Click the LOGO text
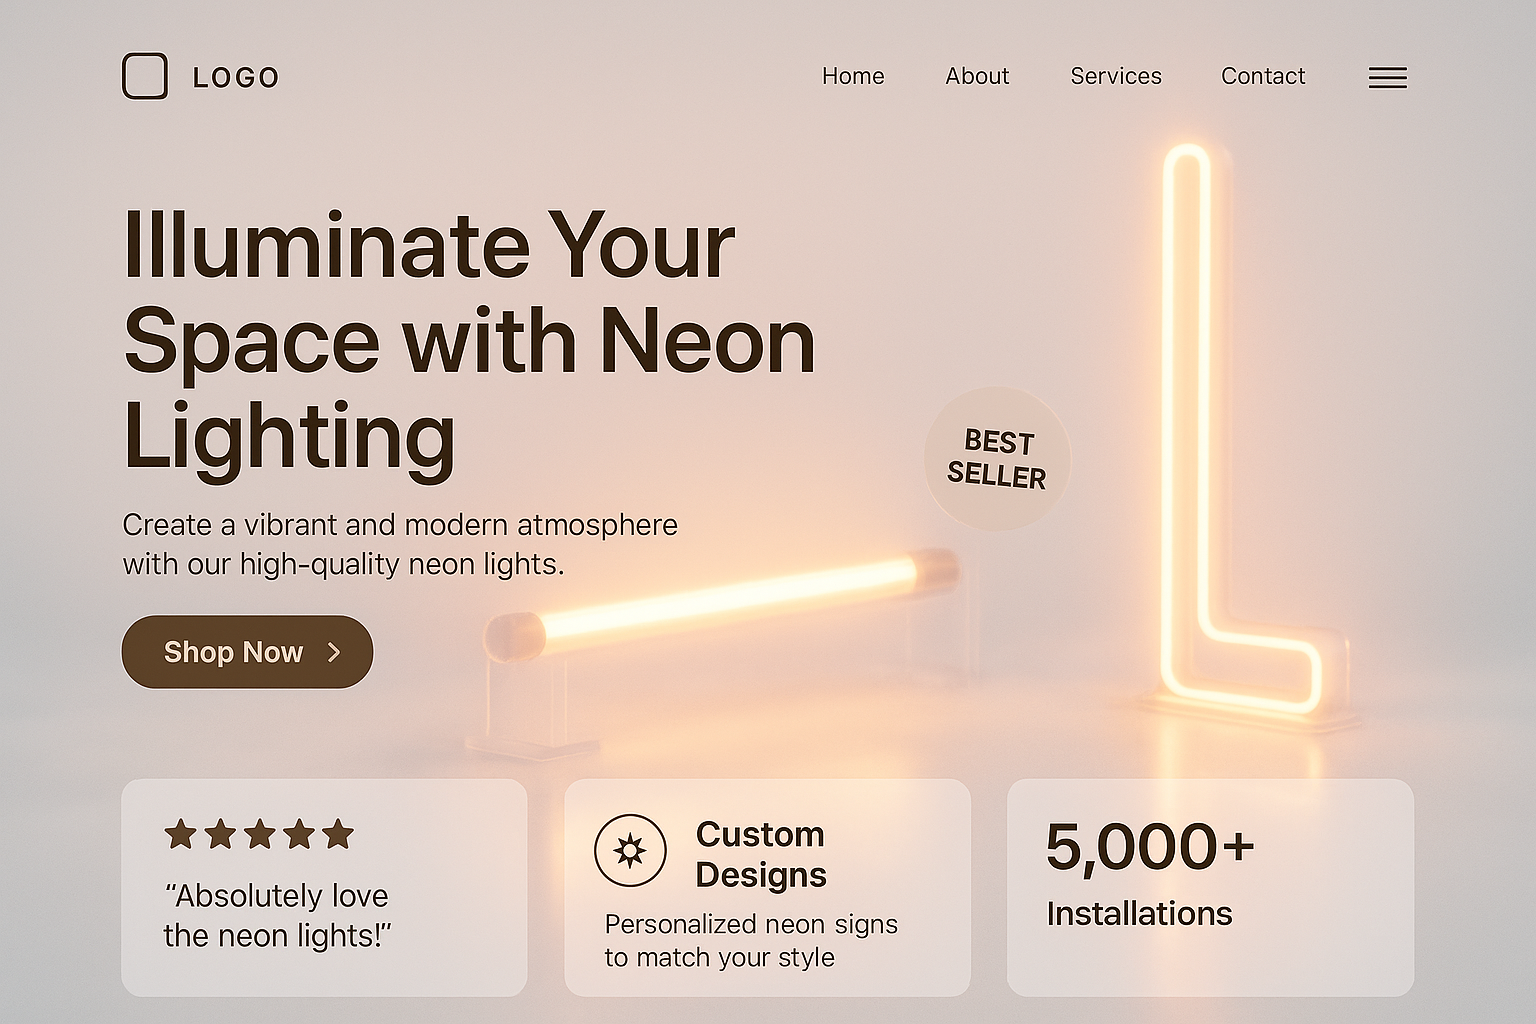This screenshot has height=1024, width=1536. pyautogui.click(x=236, y=78)
